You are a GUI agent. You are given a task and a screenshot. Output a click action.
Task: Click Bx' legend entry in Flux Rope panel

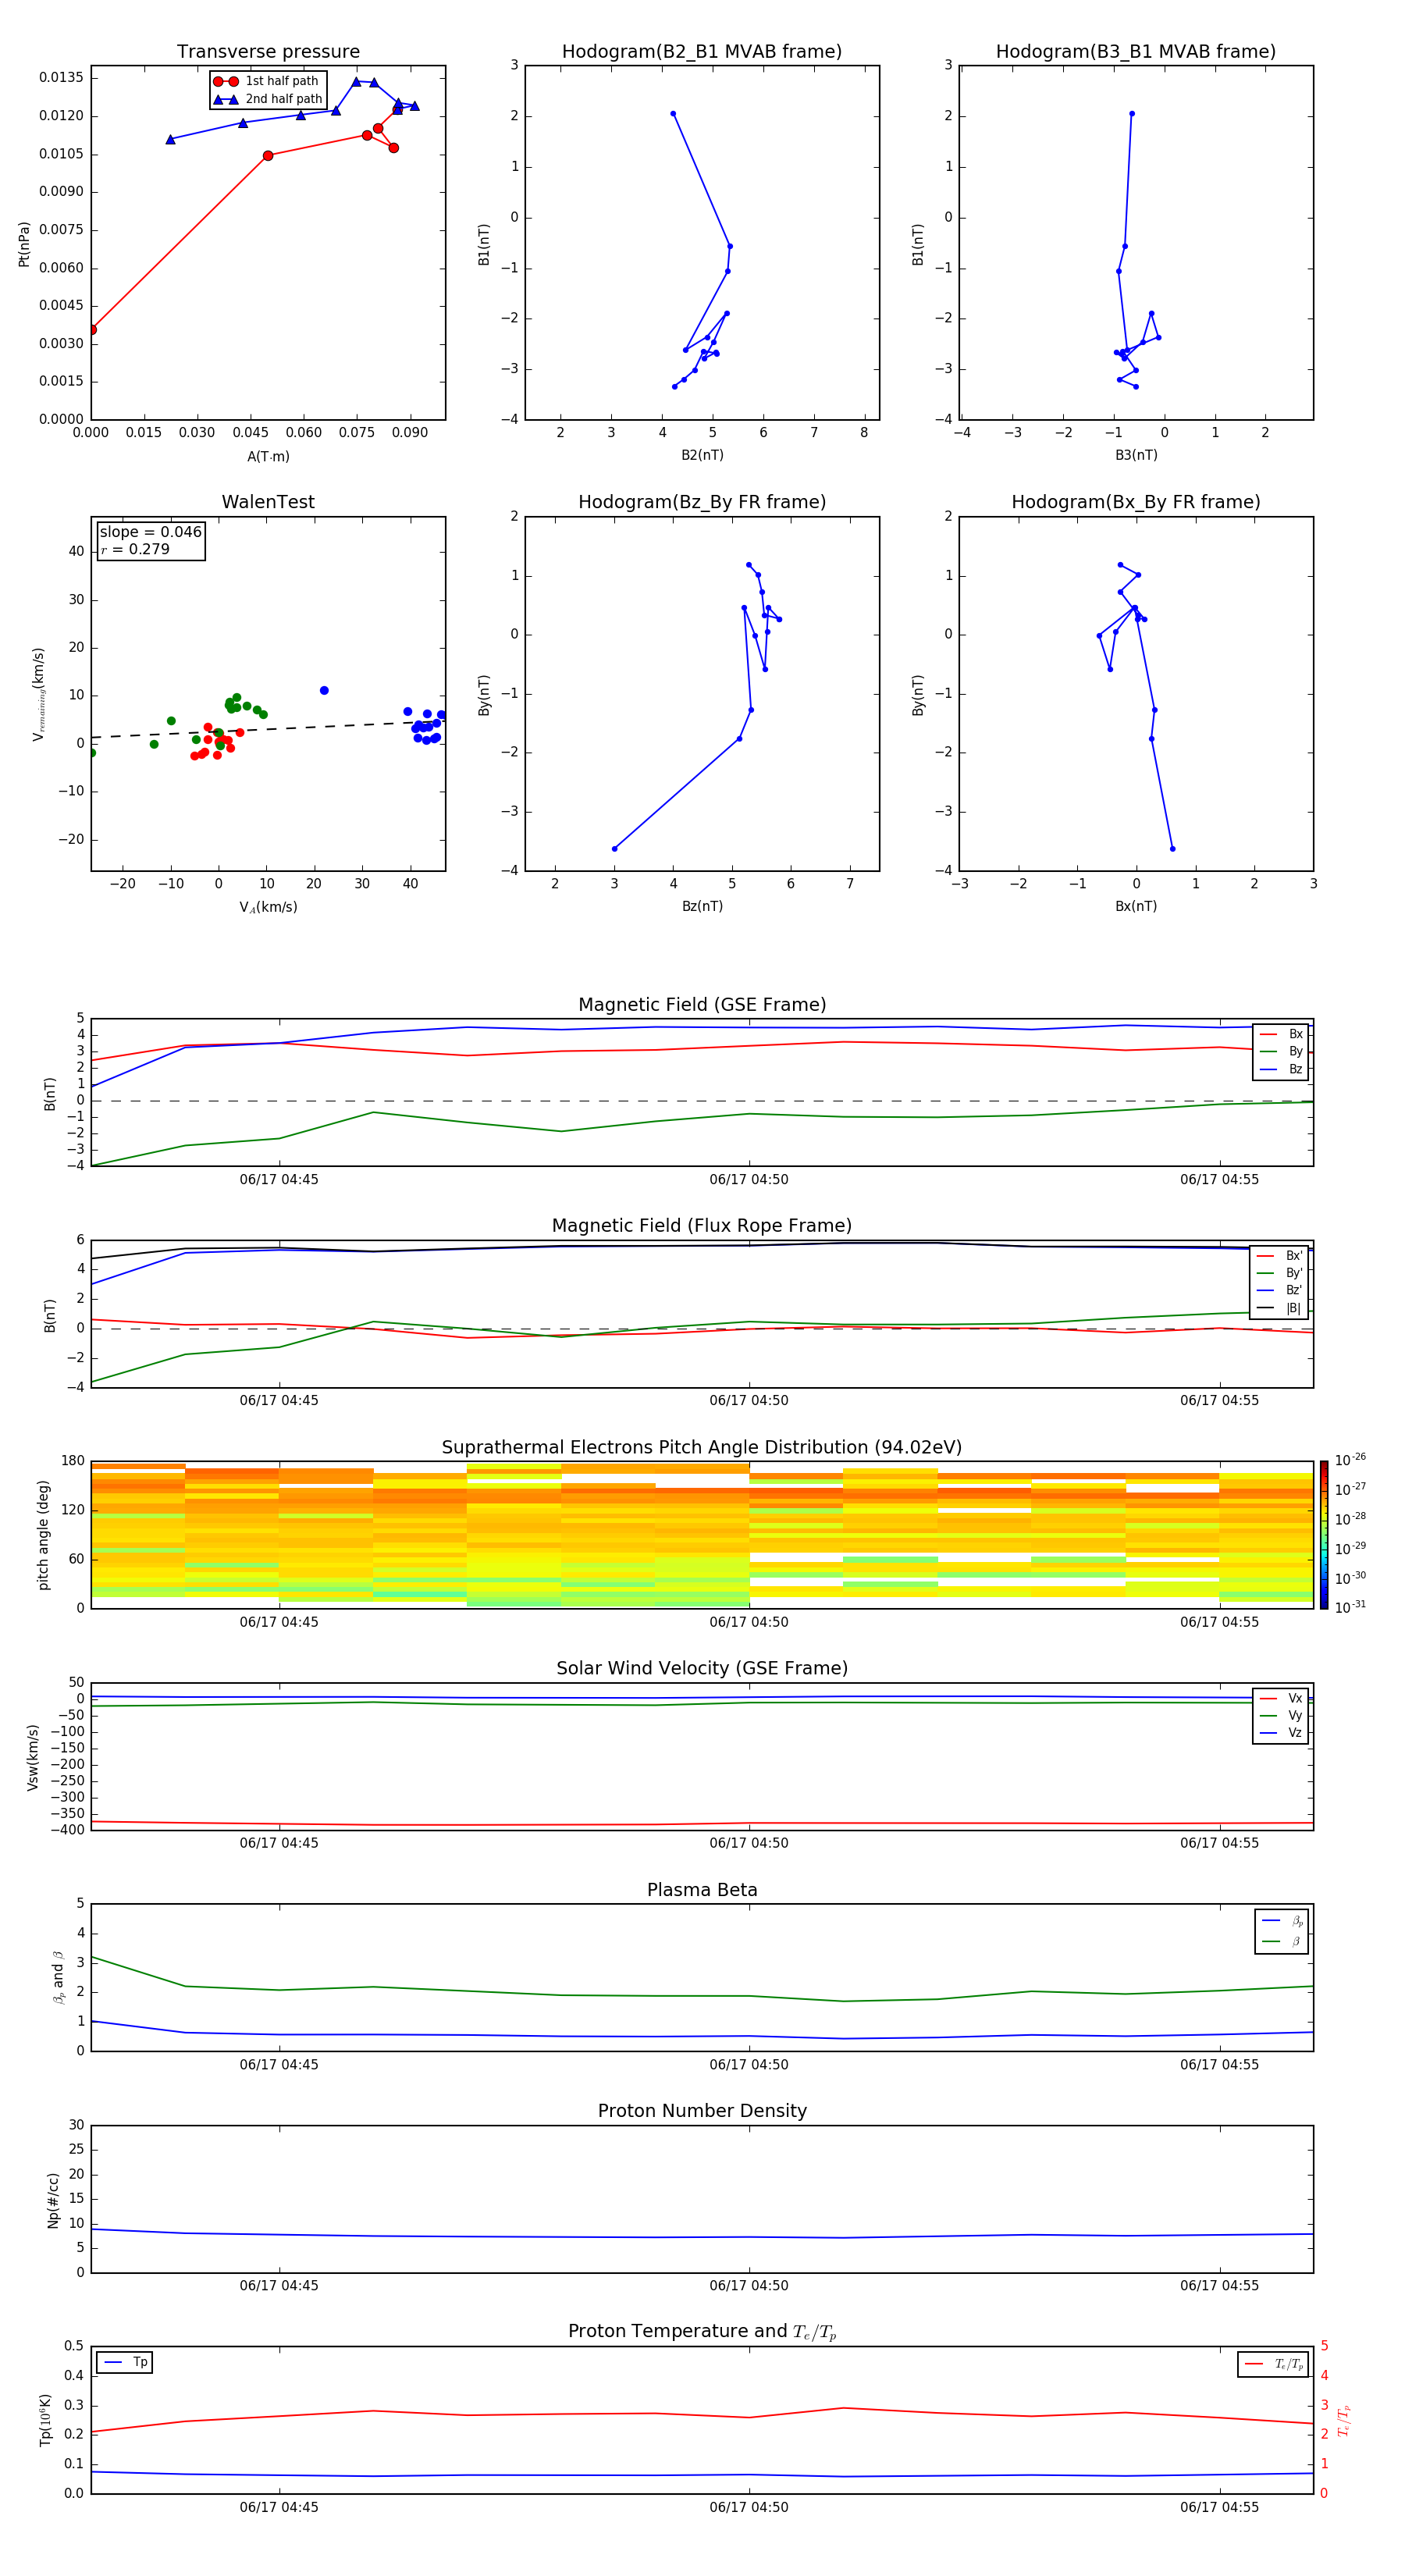pyautogui.click(x=1280, y=1256)
